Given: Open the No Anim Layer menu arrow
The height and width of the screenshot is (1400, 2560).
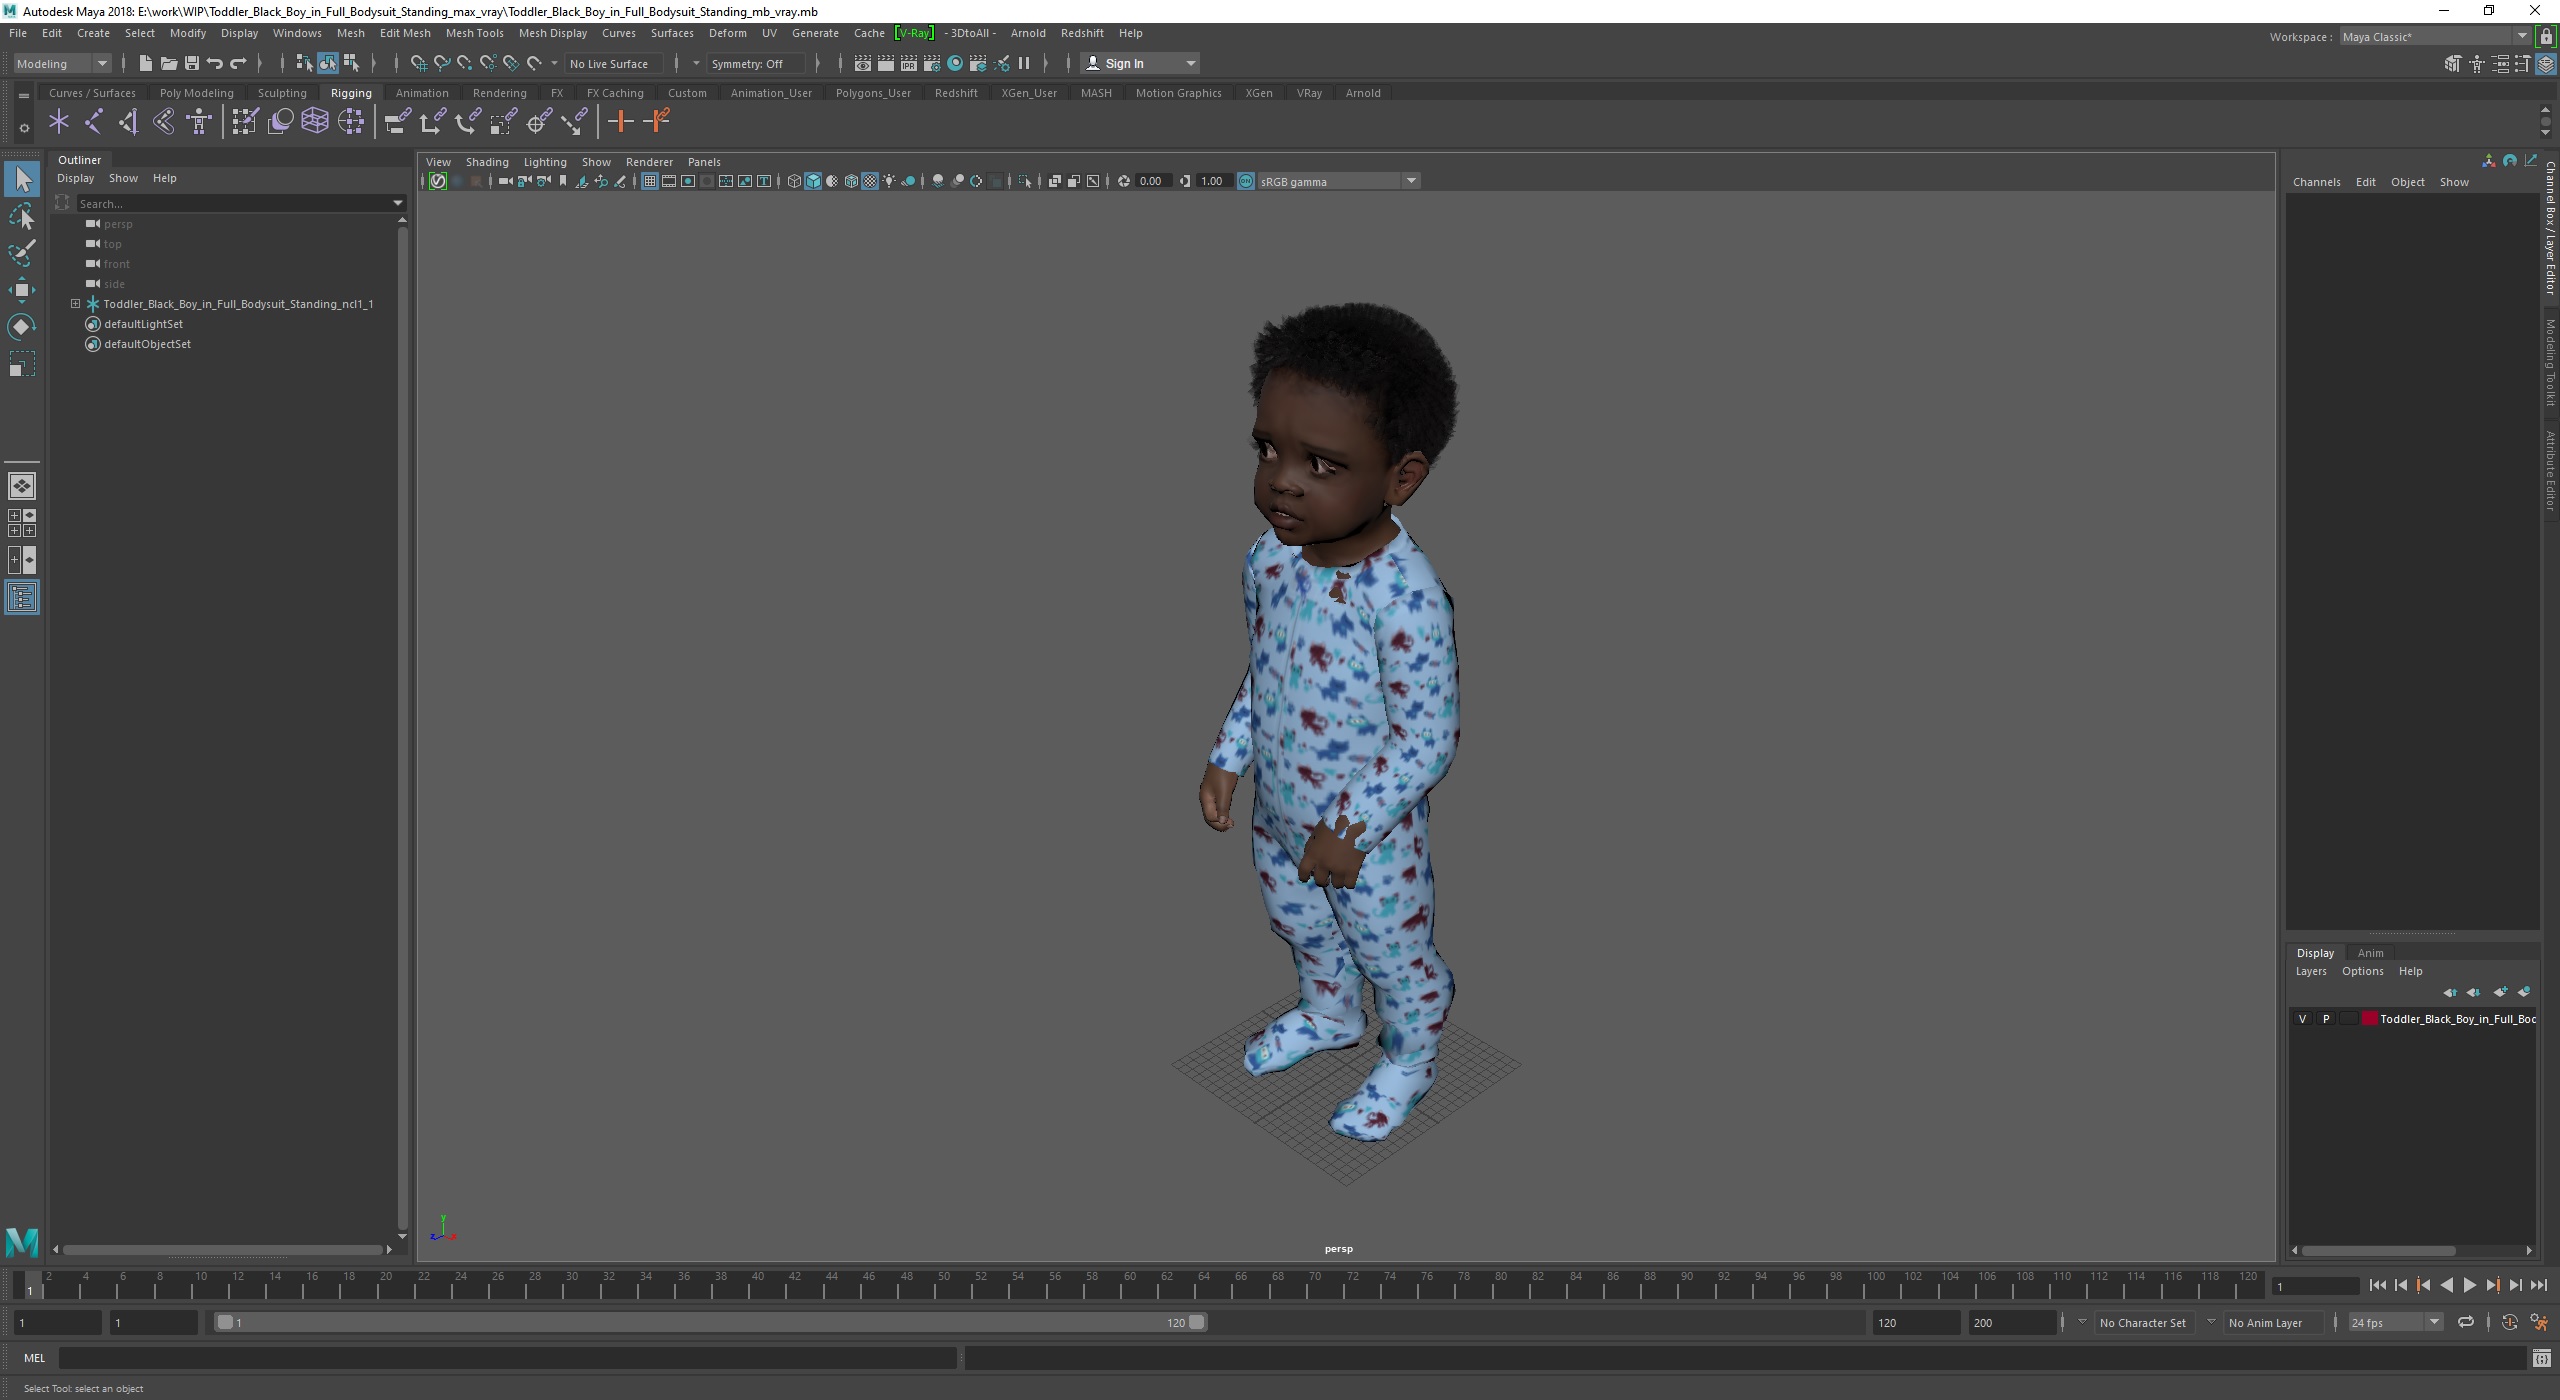Looking at the screenshot, I should click(2211, 1322).
